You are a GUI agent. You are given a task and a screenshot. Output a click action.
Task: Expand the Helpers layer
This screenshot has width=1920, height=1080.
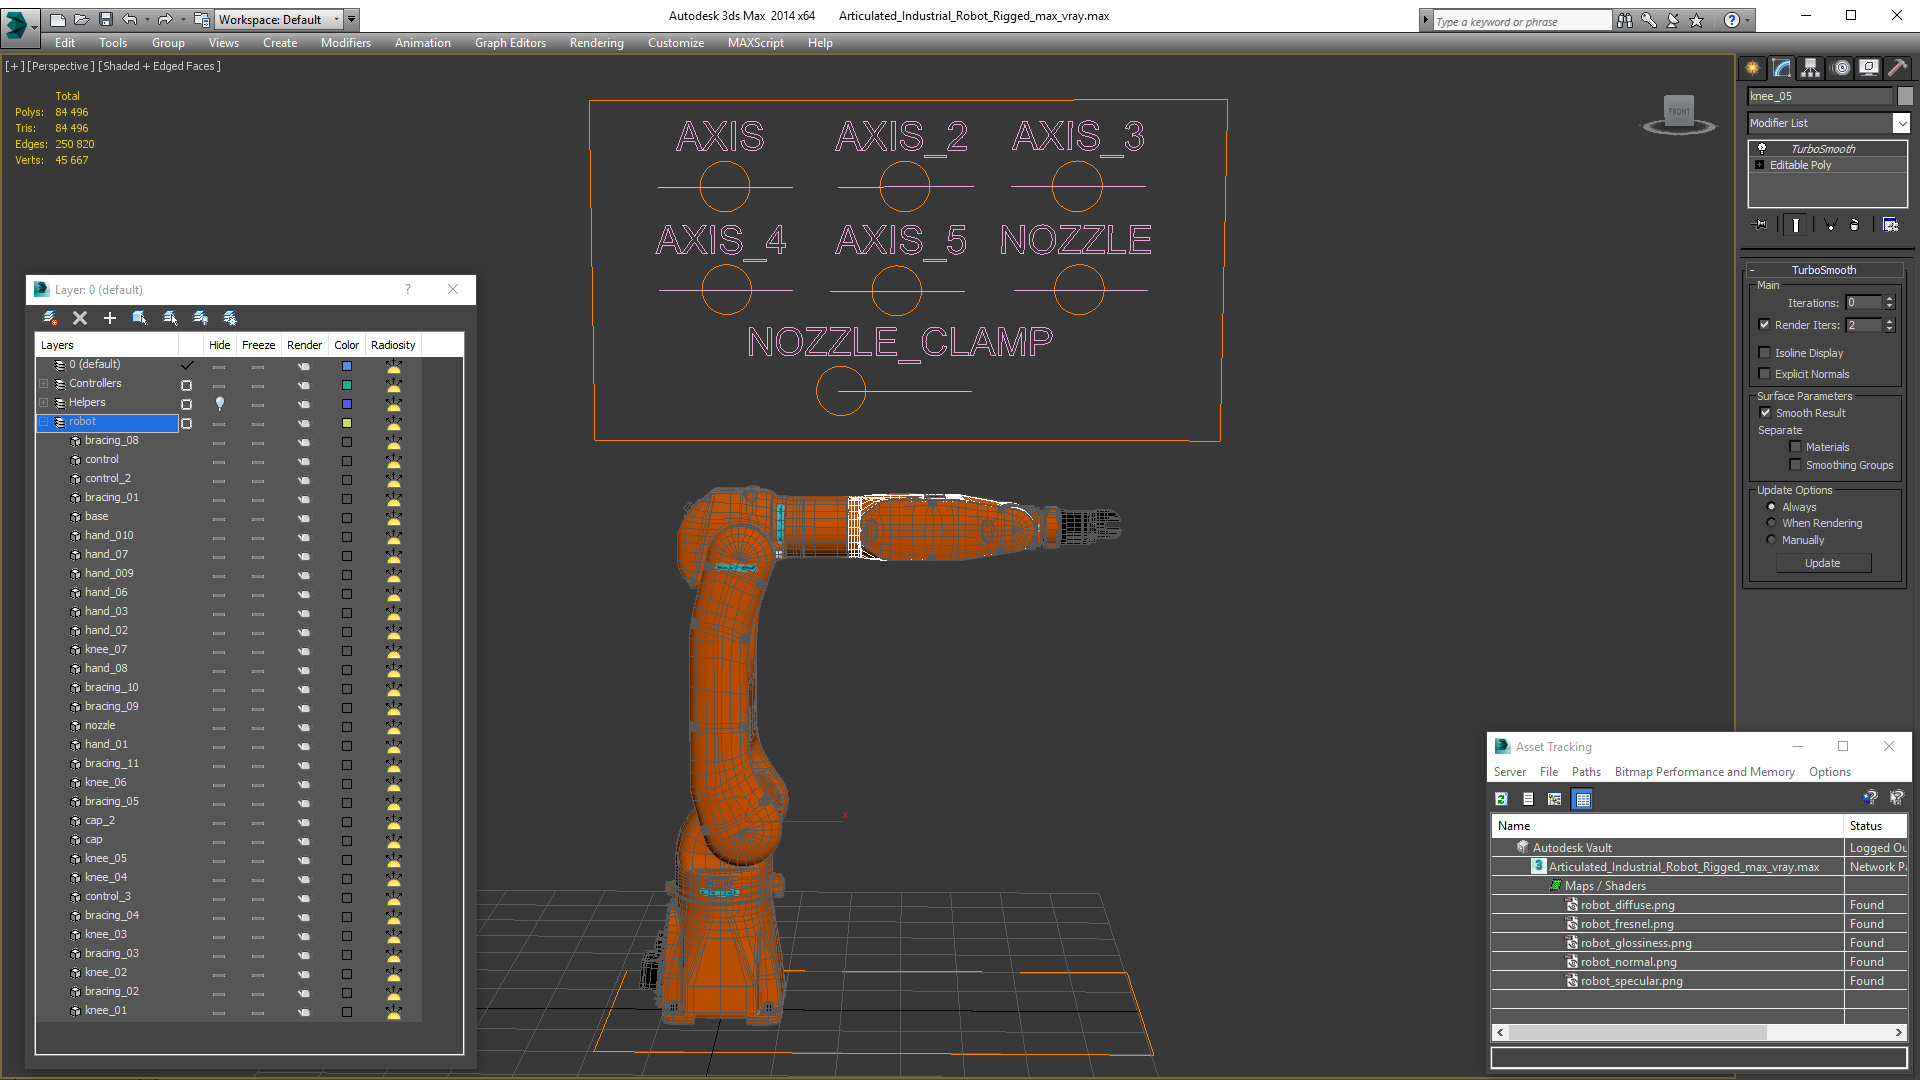43,403
